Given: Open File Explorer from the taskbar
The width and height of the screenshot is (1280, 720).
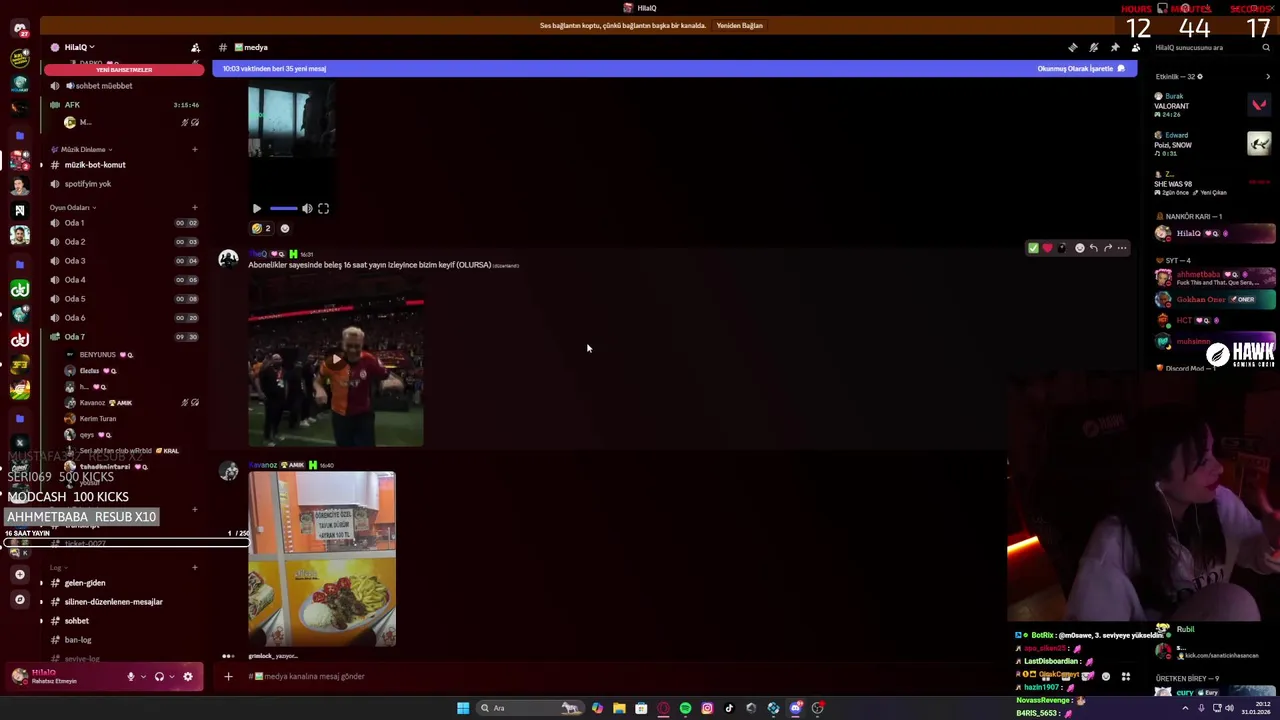Looking at the screenshot, I should click(x=619, y=708).
